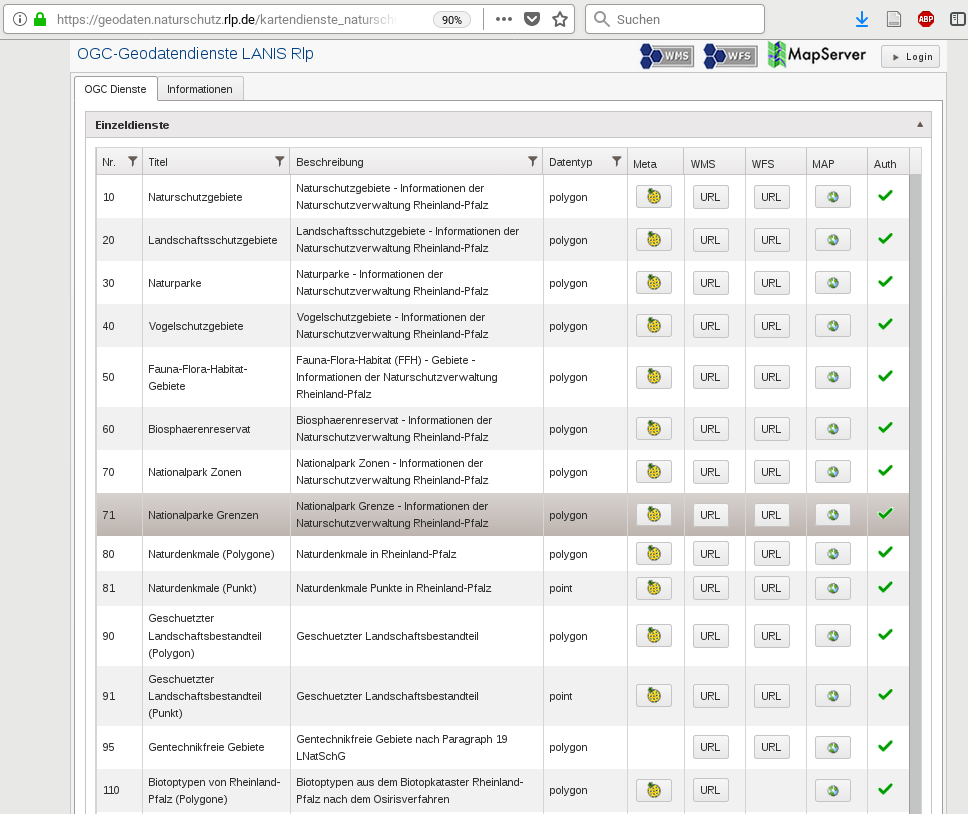The height and width of the screenshot is (814, 968).
Task: Click the Login button
Action: click(x=910, y=57)
